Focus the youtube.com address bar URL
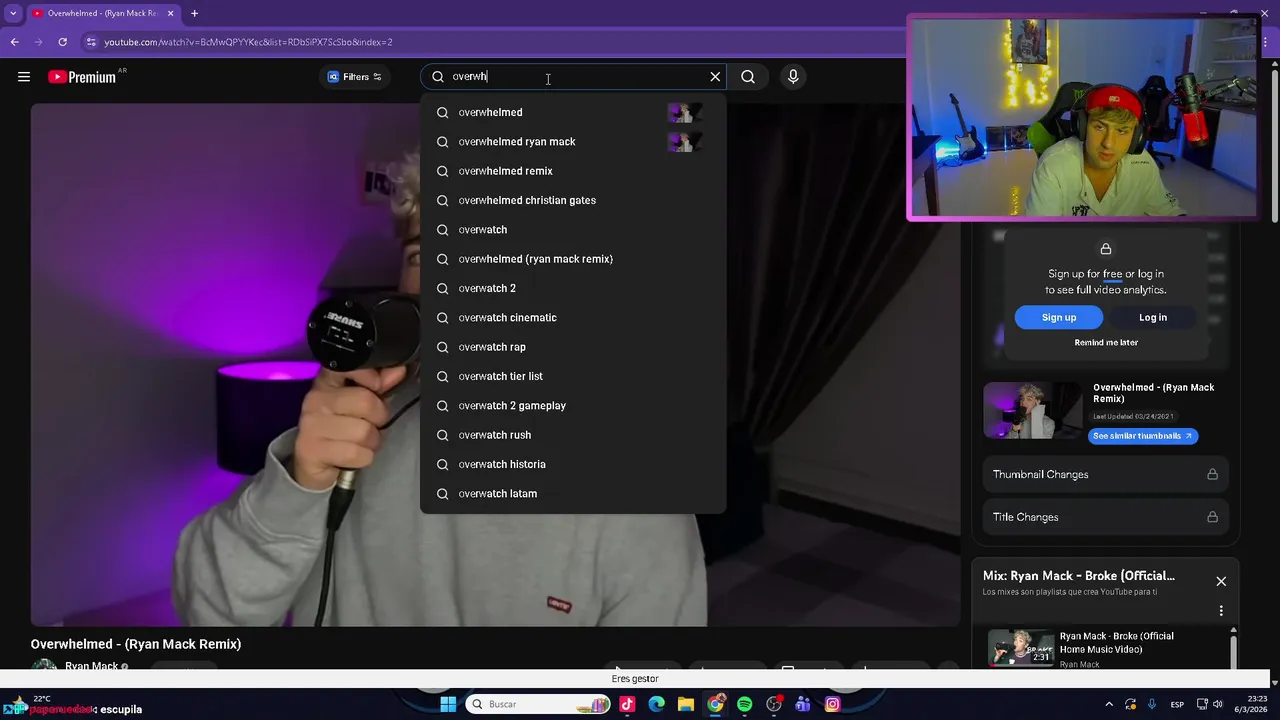The width and height of the screenshot is (1280, 720). pyautogui.click(x=248, y=42)
